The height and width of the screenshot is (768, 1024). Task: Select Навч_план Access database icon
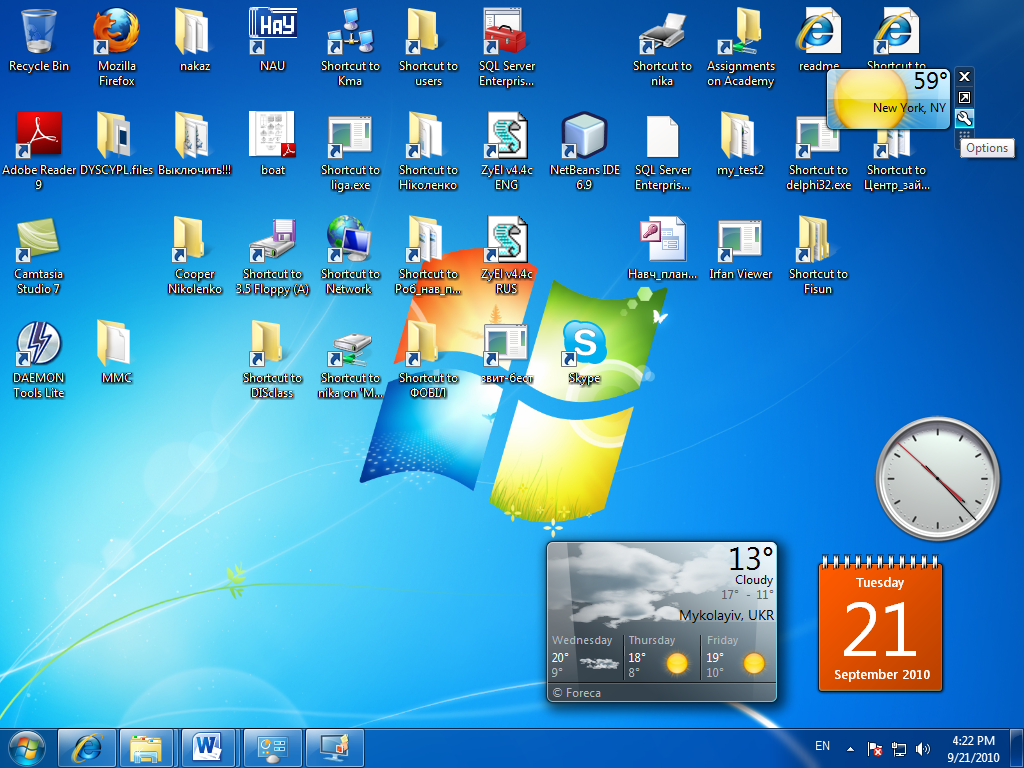point(662,248)
